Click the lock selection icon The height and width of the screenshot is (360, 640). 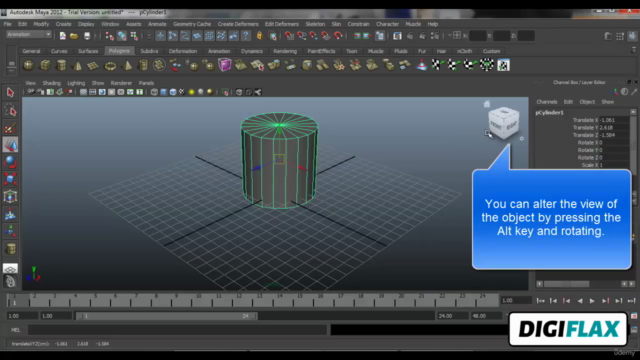click(259, 36)
